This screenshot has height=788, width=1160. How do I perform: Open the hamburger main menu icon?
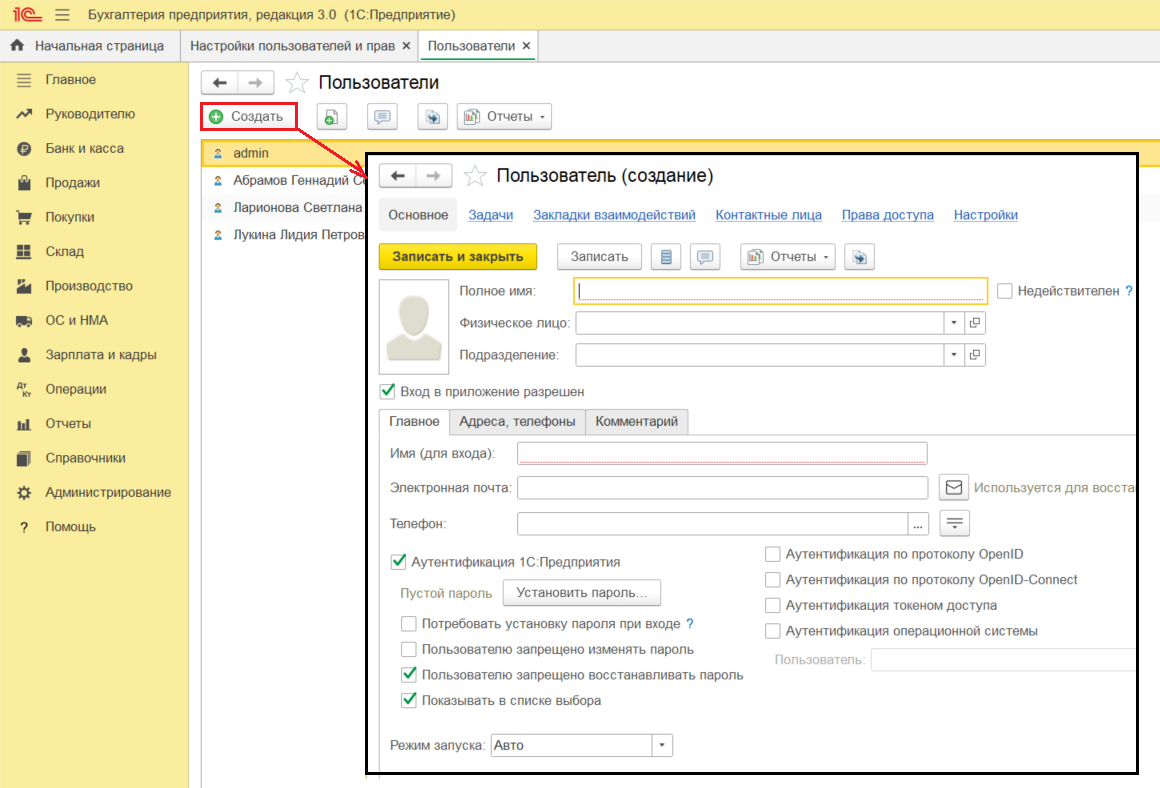[62, 15]
